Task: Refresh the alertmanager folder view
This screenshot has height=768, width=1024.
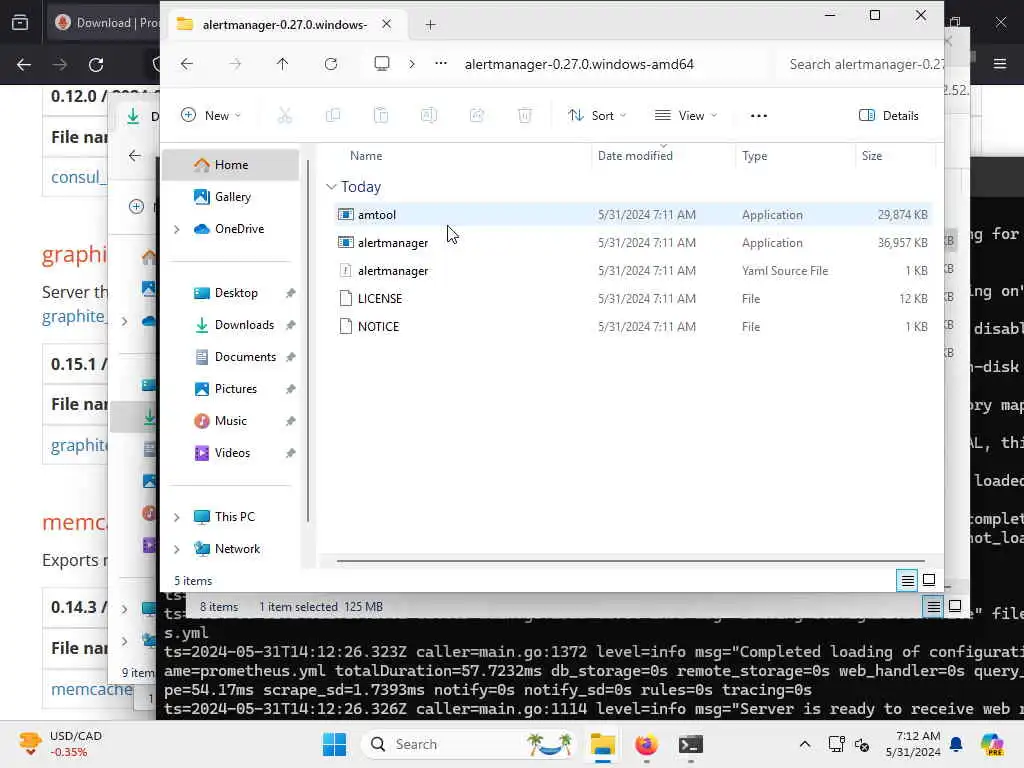Action: point(331,64)
